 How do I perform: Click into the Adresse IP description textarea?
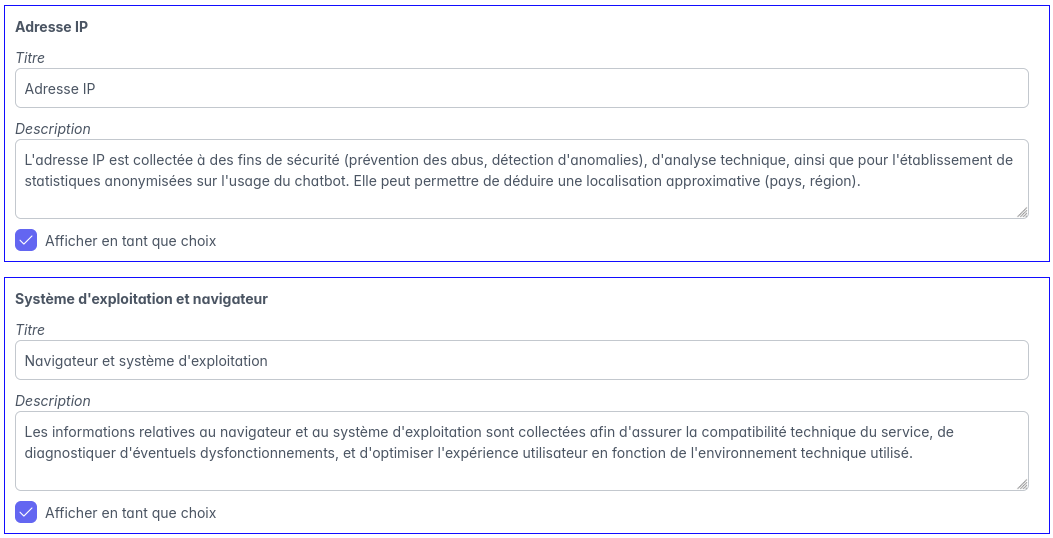tap(521, 202)
